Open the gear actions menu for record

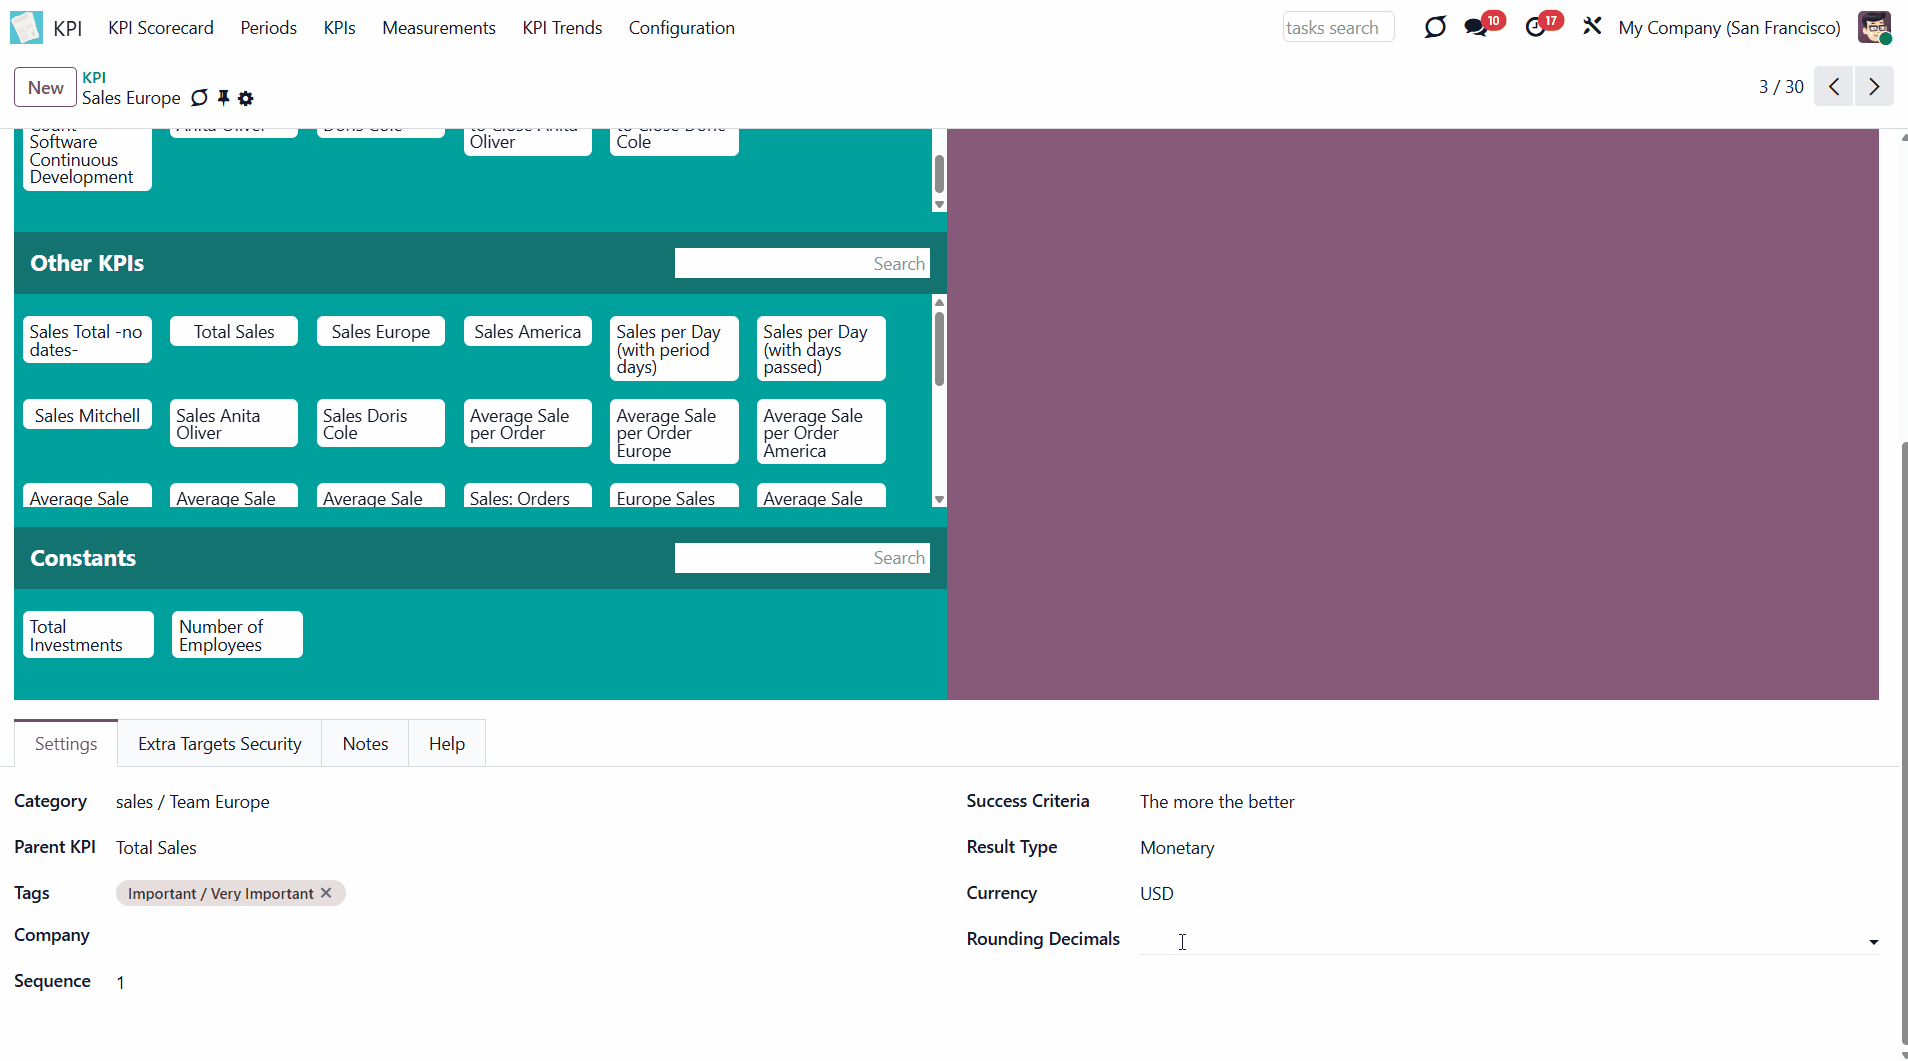coord(246,98)
